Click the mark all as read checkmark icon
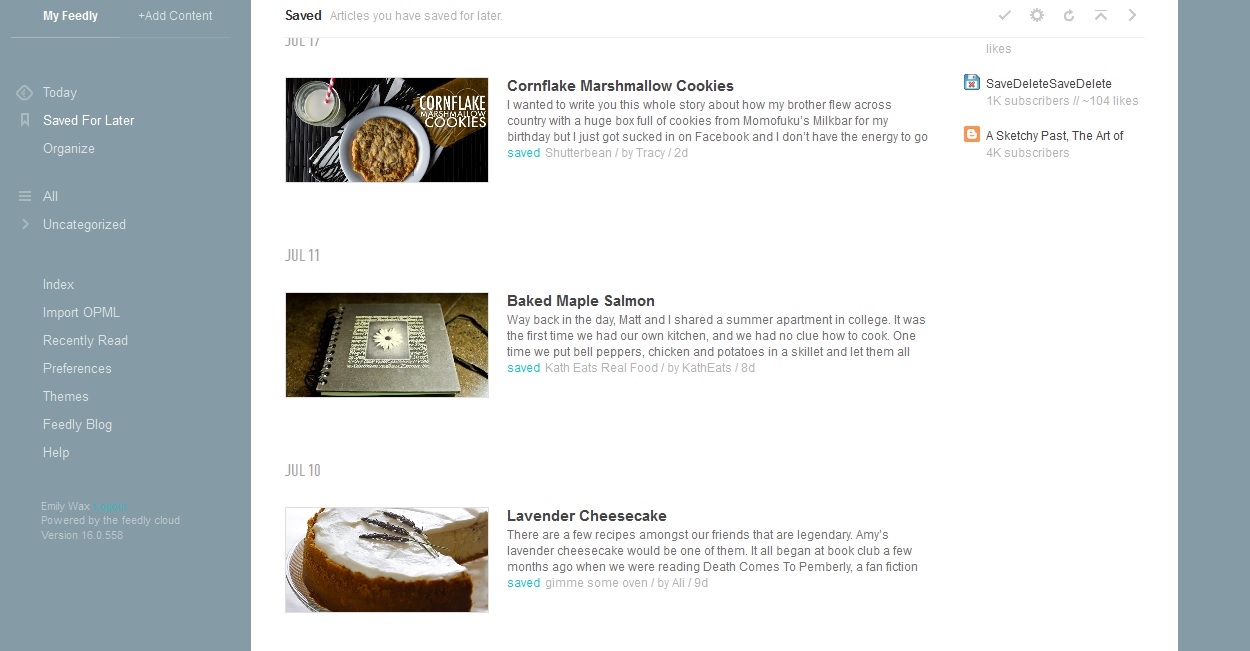 pos(1005,15)
